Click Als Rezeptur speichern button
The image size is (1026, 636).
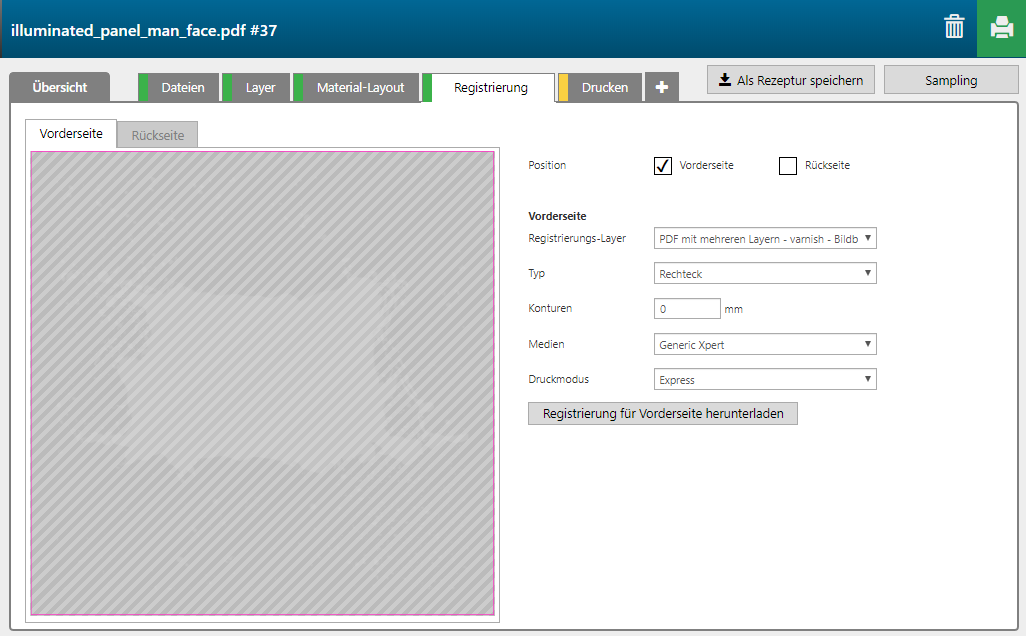pos(791,80)
